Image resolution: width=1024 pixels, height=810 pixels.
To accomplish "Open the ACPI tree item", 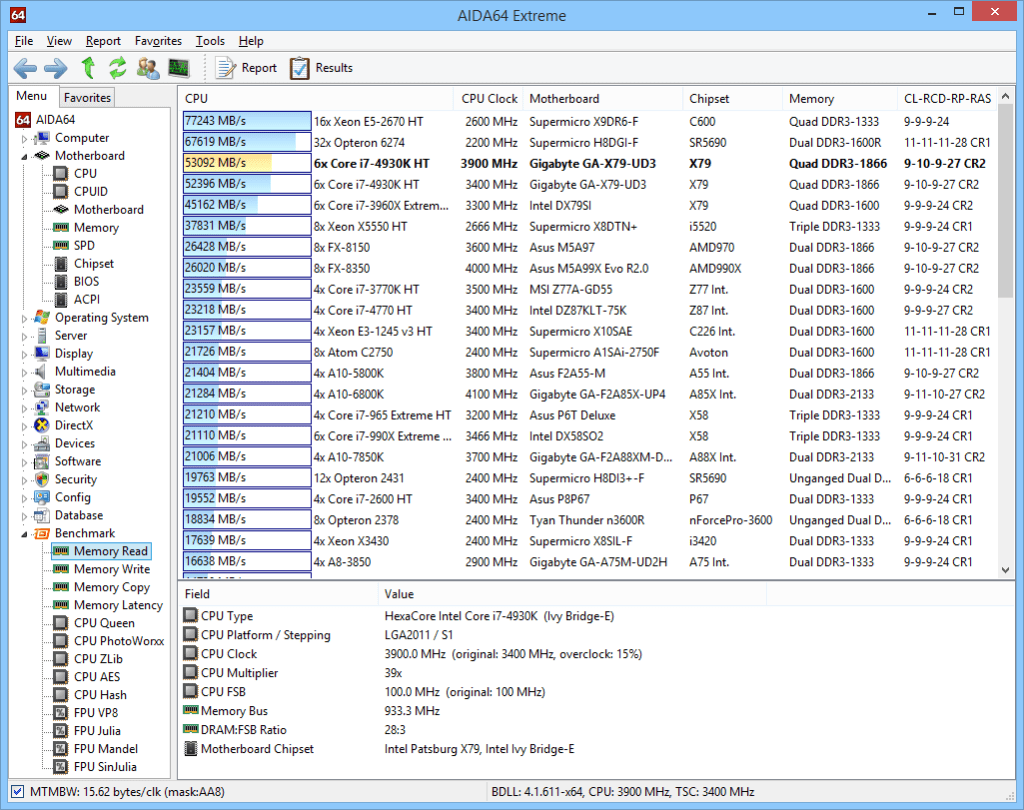I will tap(86, 299).
